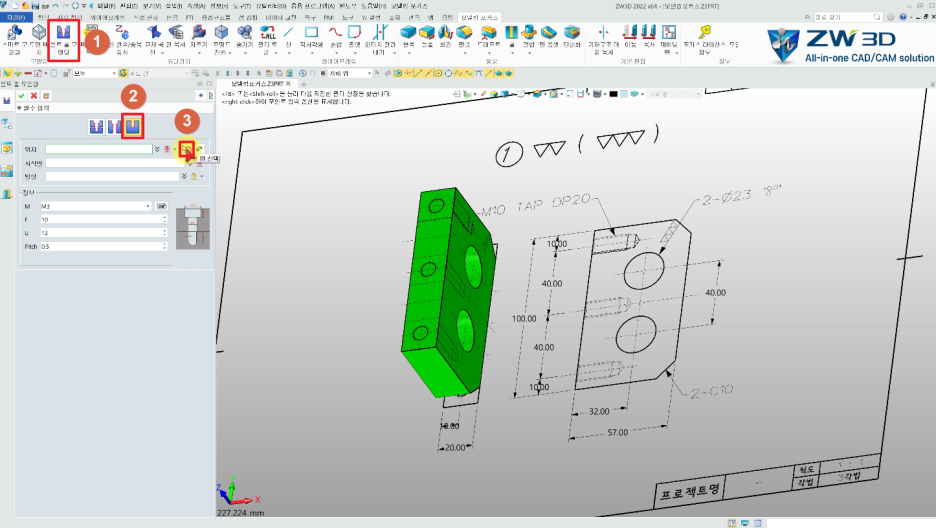Increment the Pitch value stepper

[x=165, y=244]
